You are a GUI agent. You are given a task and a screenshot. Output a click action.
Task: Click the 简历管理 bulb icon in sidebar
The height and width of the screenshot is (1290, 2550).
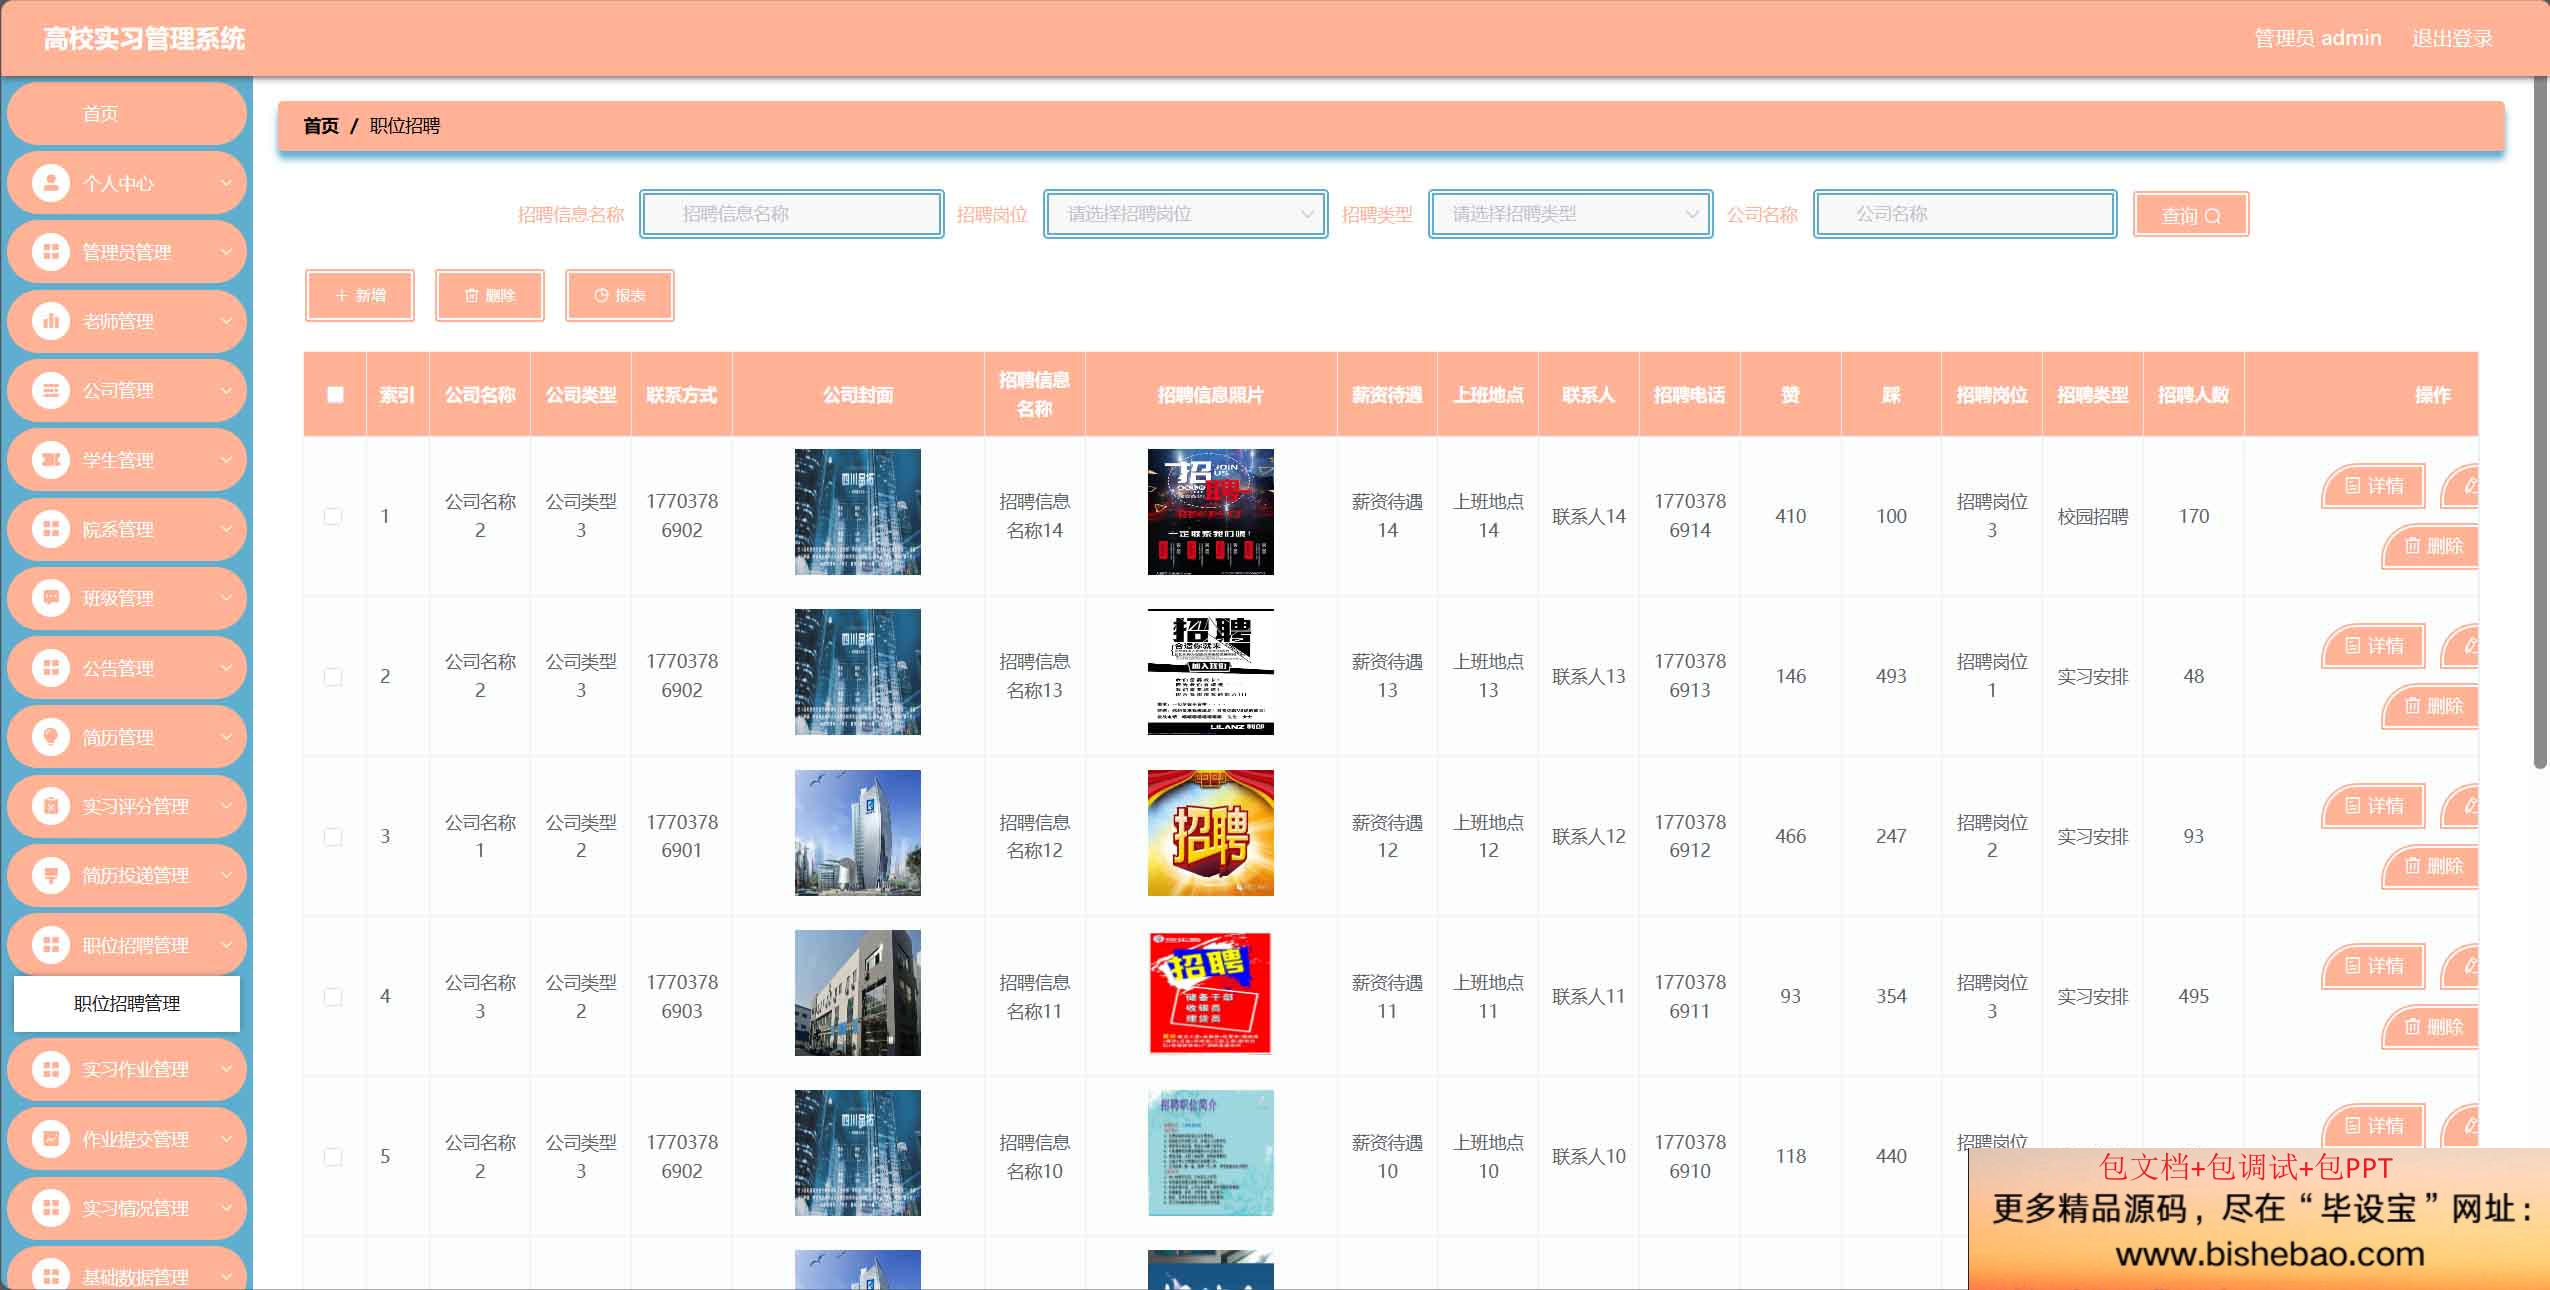coord(51,737)
